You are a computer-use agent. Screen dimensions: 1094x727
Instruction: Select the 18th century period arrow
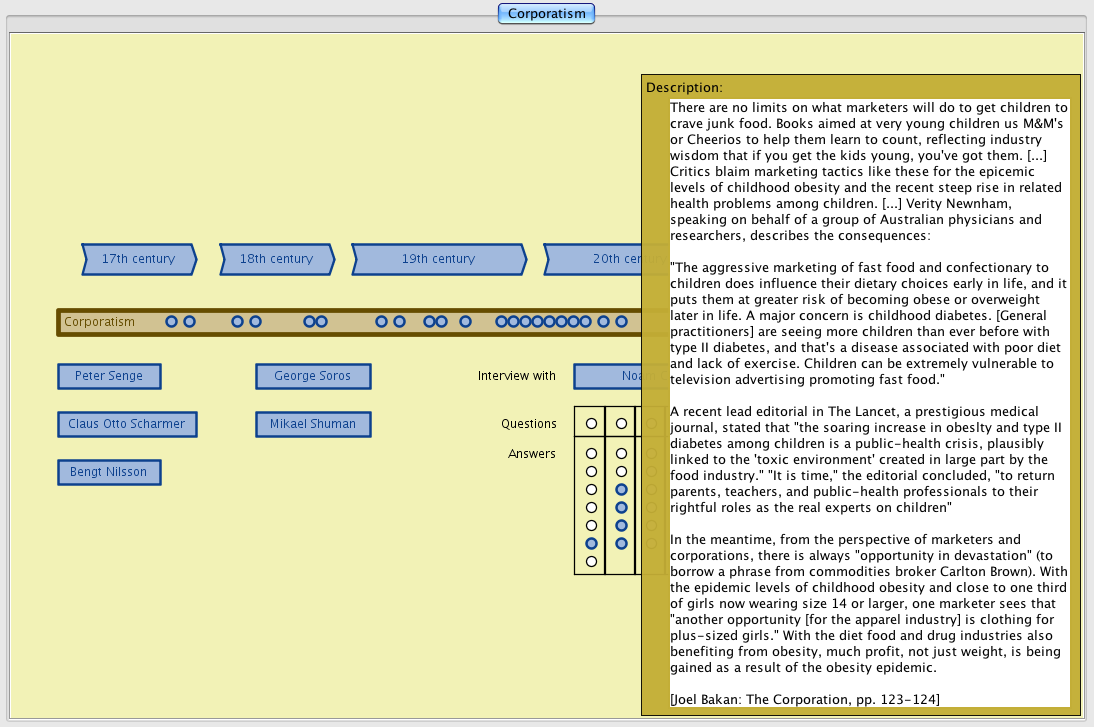point(276,259)
